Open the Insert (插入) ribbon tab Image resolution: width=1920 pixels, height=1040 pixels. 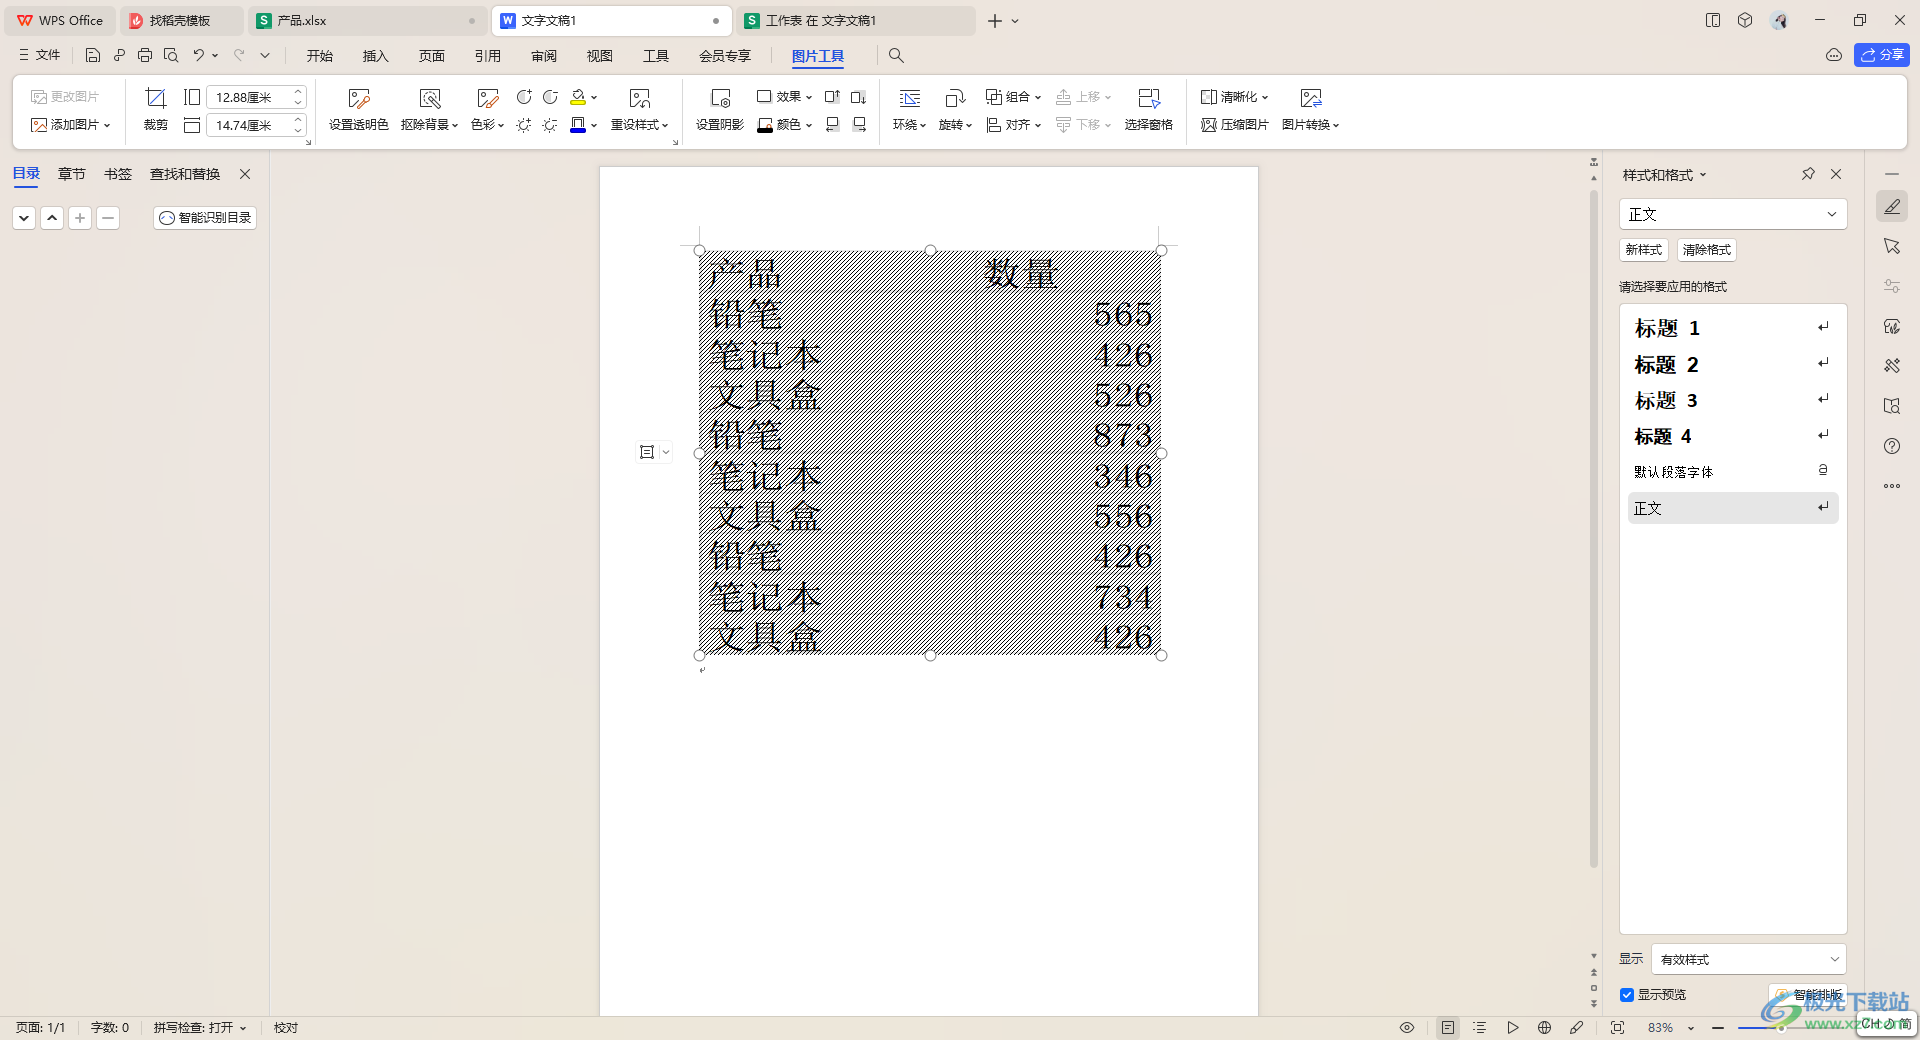(375, 56)
